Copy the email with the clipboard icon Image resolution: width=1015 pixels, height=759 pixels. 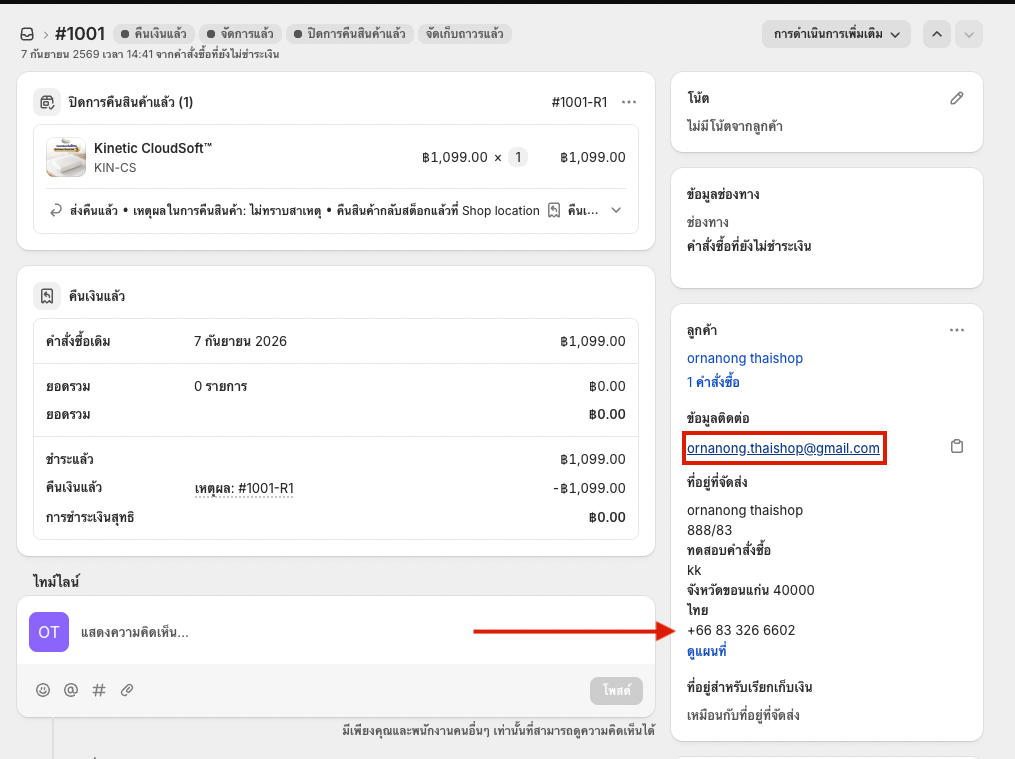(957, 446)
